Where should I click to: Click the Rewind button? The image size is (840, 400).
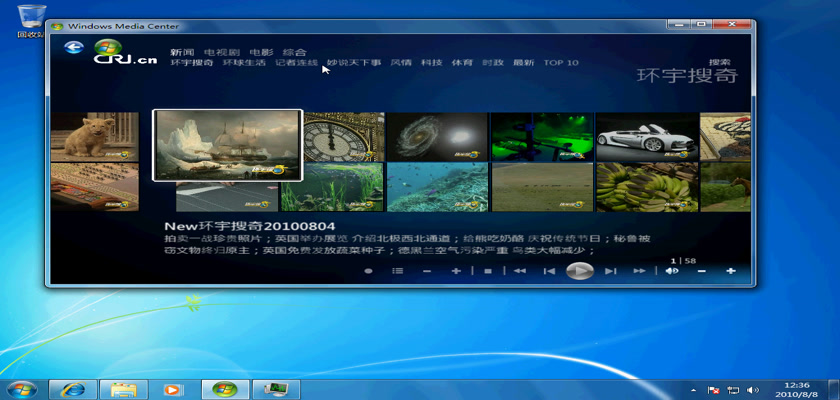(520, 271)
